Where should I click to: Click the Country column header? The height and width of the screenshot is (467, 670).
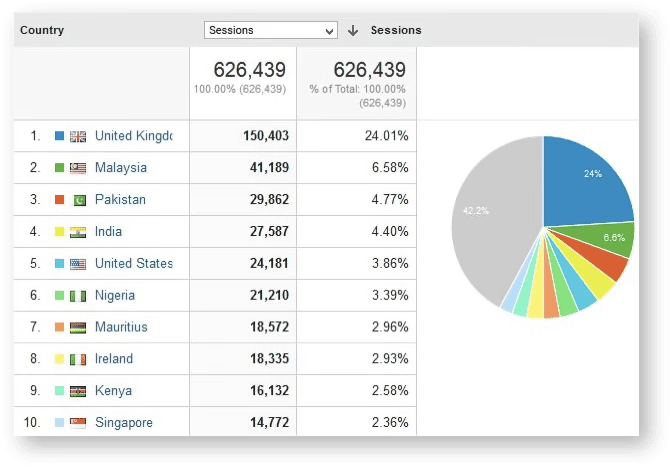pyautogui.click(x=42, y=30)
